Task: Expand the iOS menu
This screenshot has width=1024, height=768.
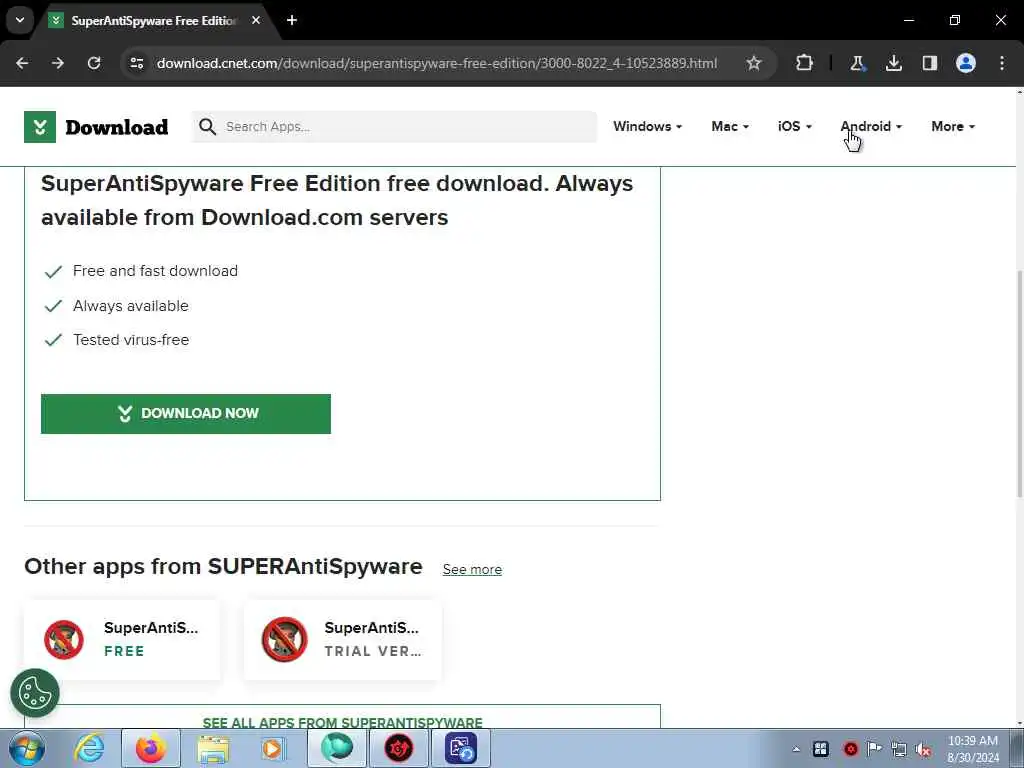Action: pyautogui.click(x=794, y=126)
